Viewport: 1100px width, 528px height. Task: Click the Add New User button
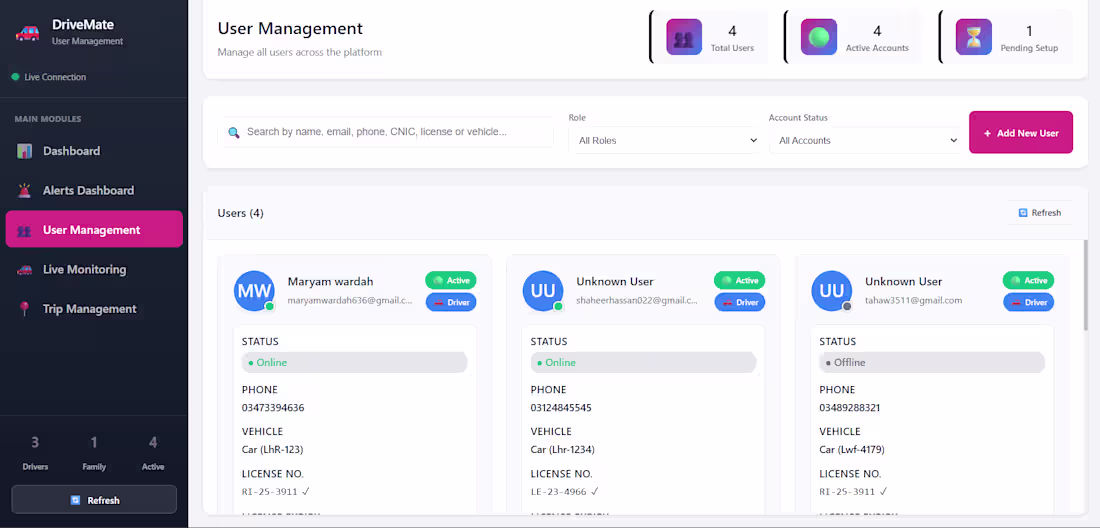[x=1021, y=133]
